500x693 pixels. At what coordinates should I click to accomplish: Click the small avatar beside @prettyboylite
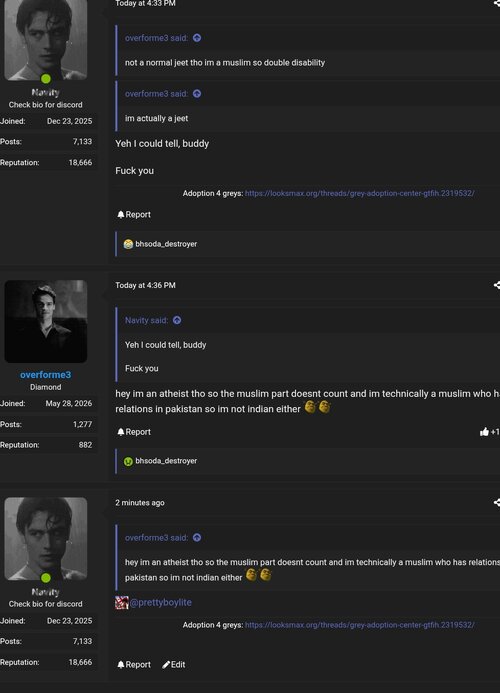[122, 602]
